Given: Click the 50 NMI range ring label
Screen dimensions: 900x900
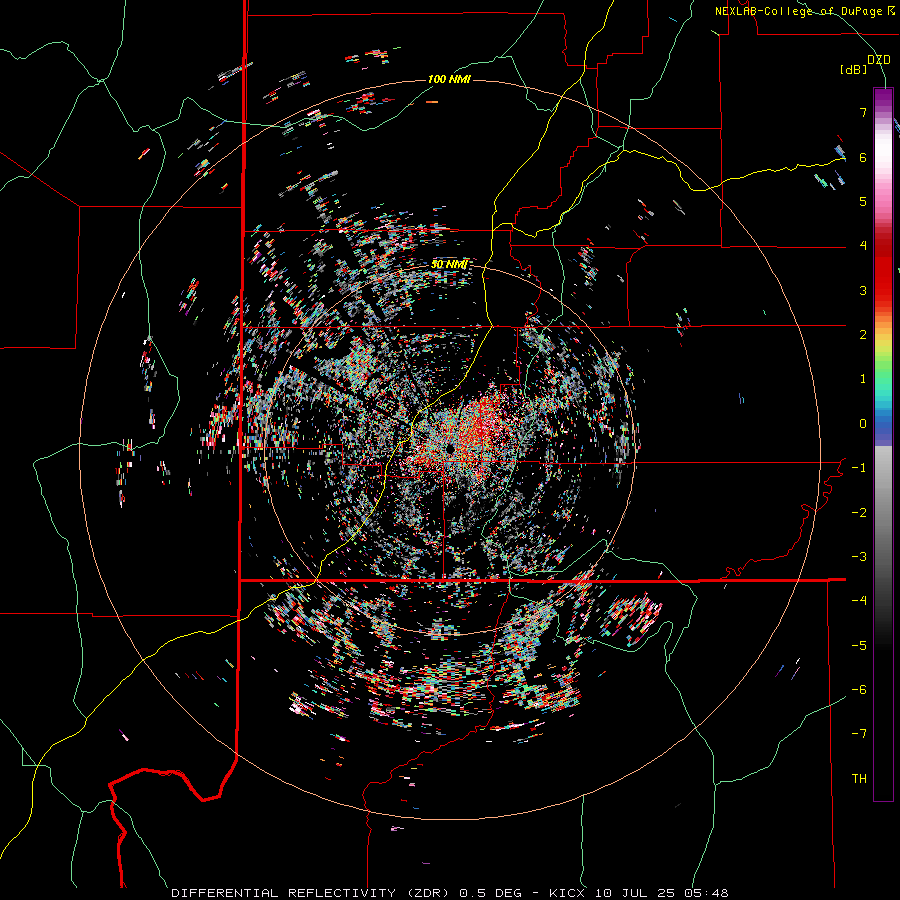Looking at the screenshot, I should point(449,264).
